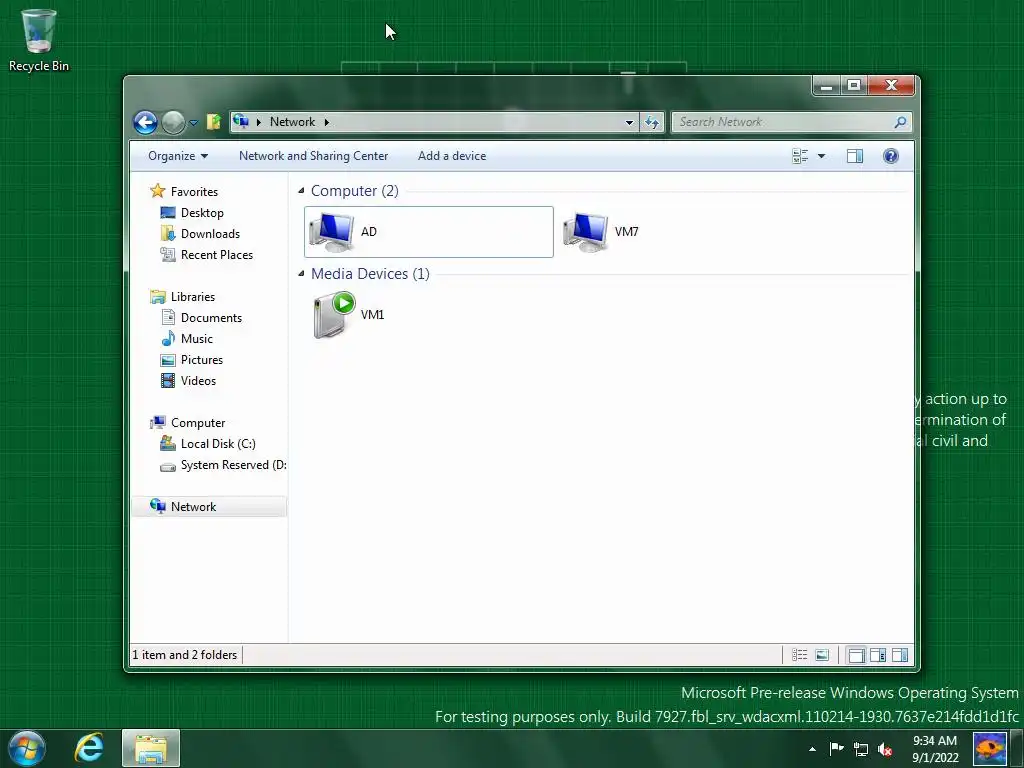Viewport: 1024px width, 768px height.
Task: Click the folder icon beside navigation arrows
Action: pyautogui.click(x=214, y=122)
